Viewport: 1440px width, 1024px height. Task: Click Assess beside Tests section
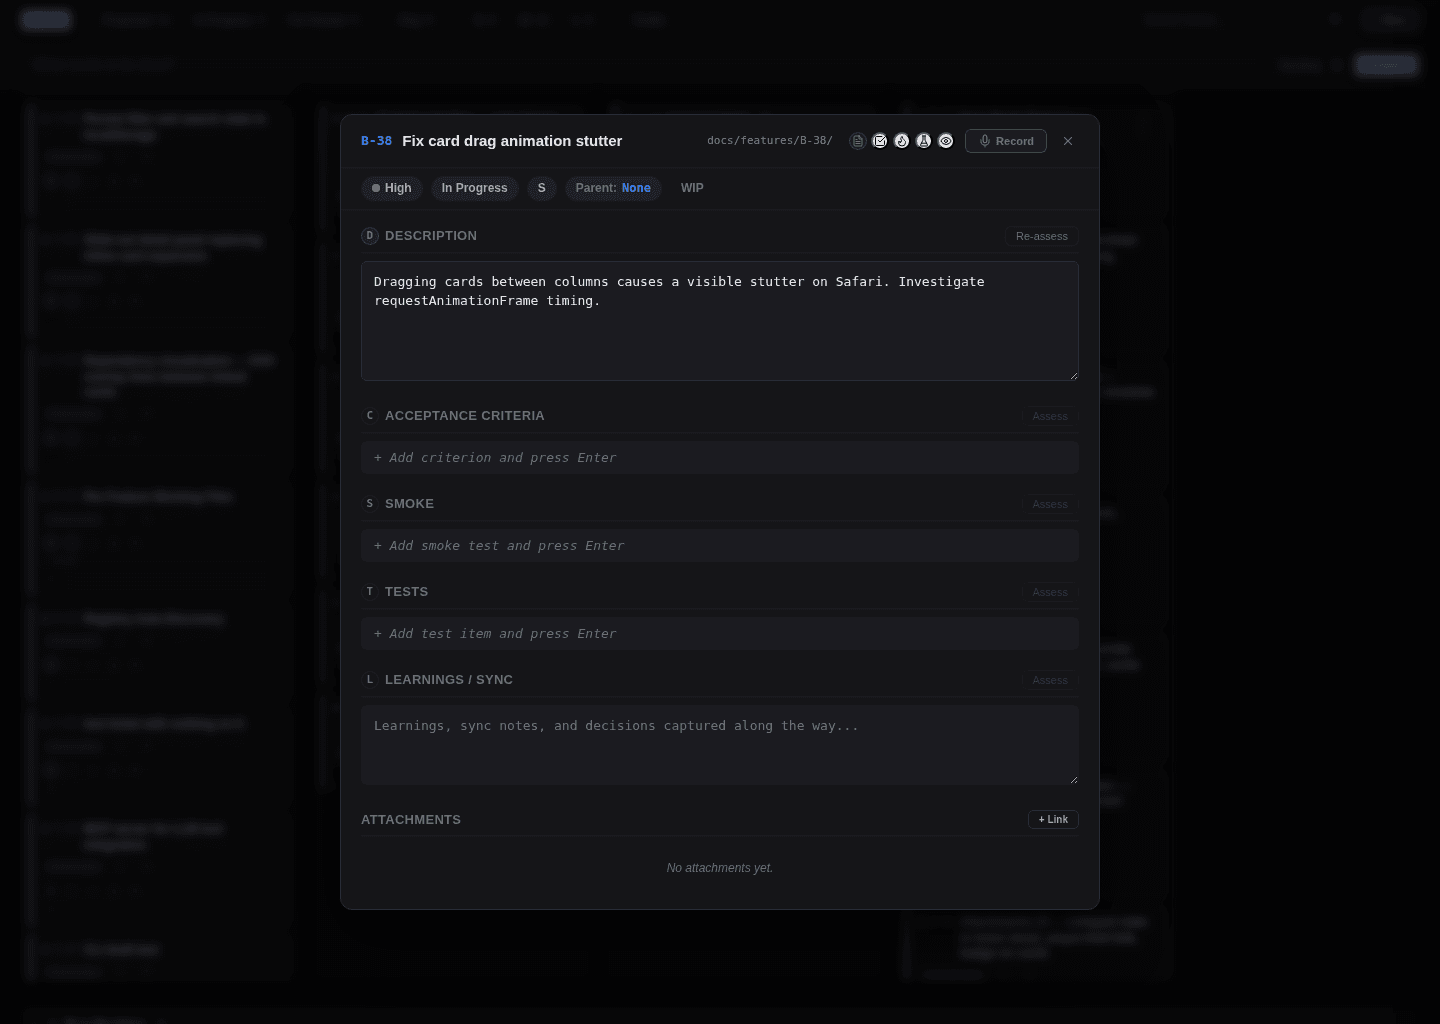coord(1050,592)
